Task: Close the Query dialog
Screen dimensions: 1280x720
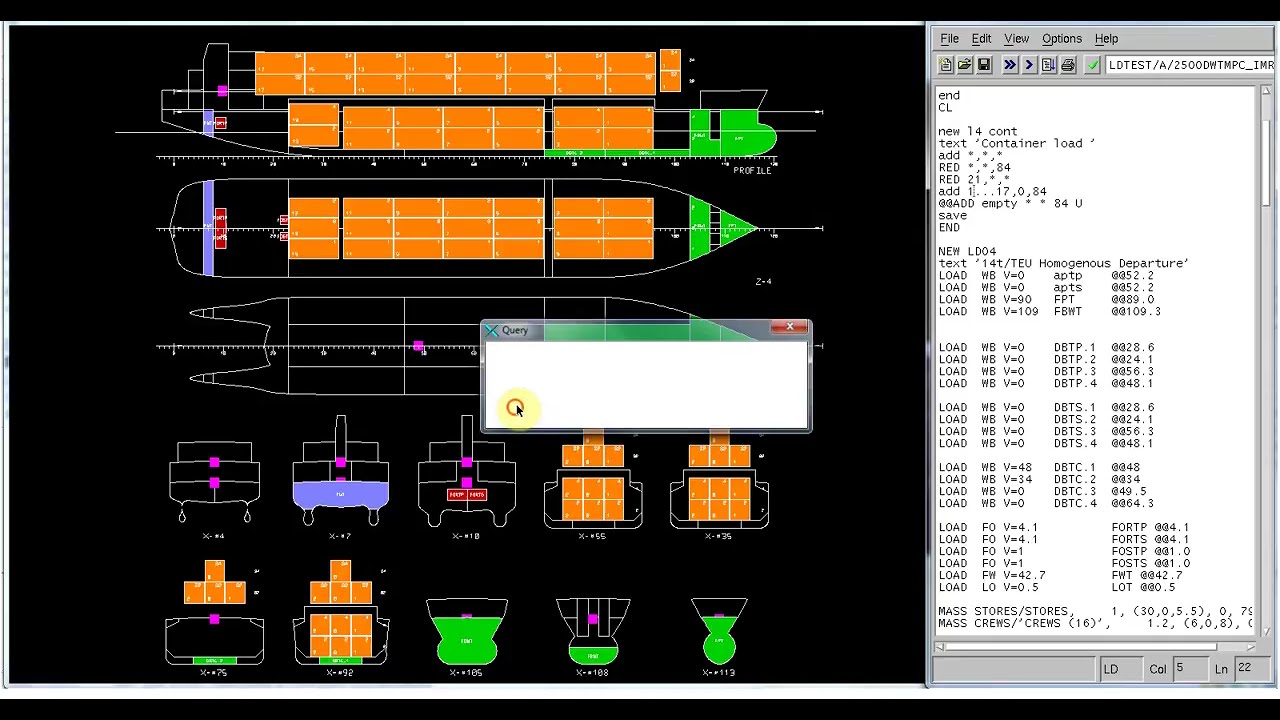Action: click(x=790, y=328)
